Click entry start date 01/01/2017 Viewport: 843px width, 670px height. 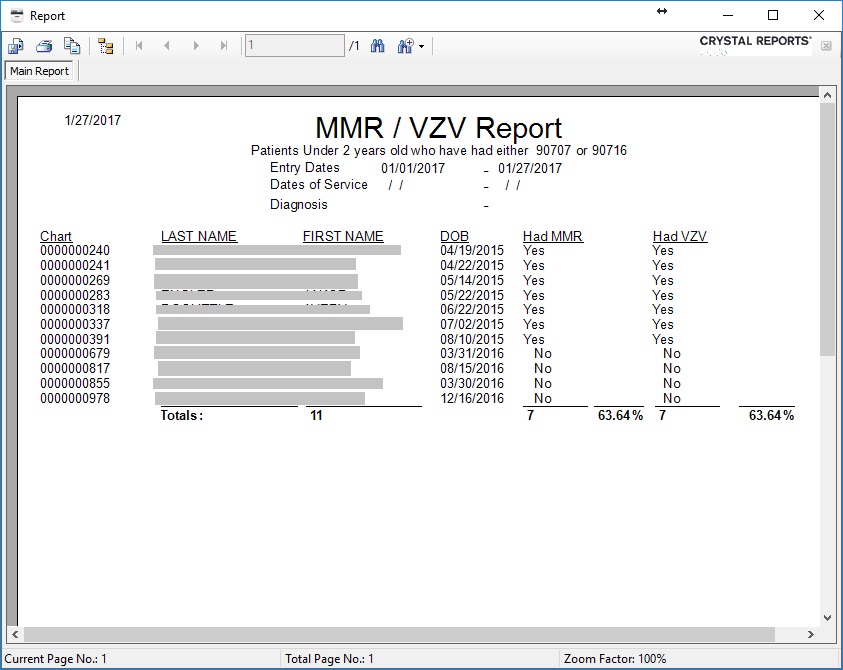(x=413, y=169)
